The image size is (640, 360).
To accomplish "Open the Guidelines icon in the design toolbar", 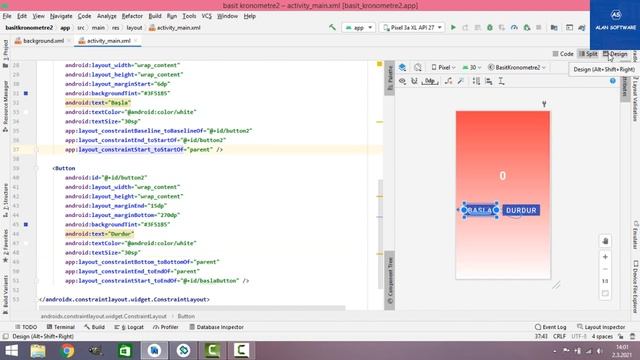I will (x=501, y=81).
